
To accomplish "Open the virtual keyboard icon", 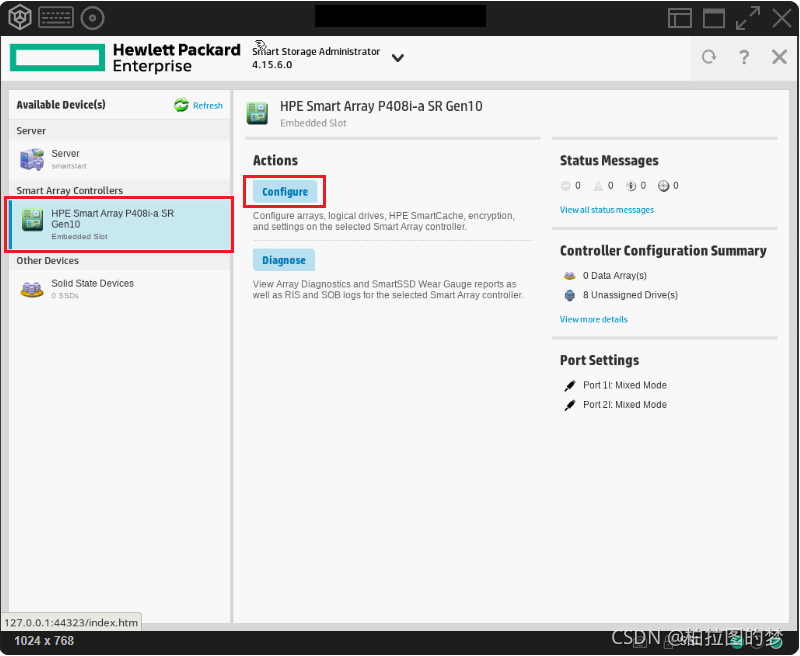I will tap(56, 18).
